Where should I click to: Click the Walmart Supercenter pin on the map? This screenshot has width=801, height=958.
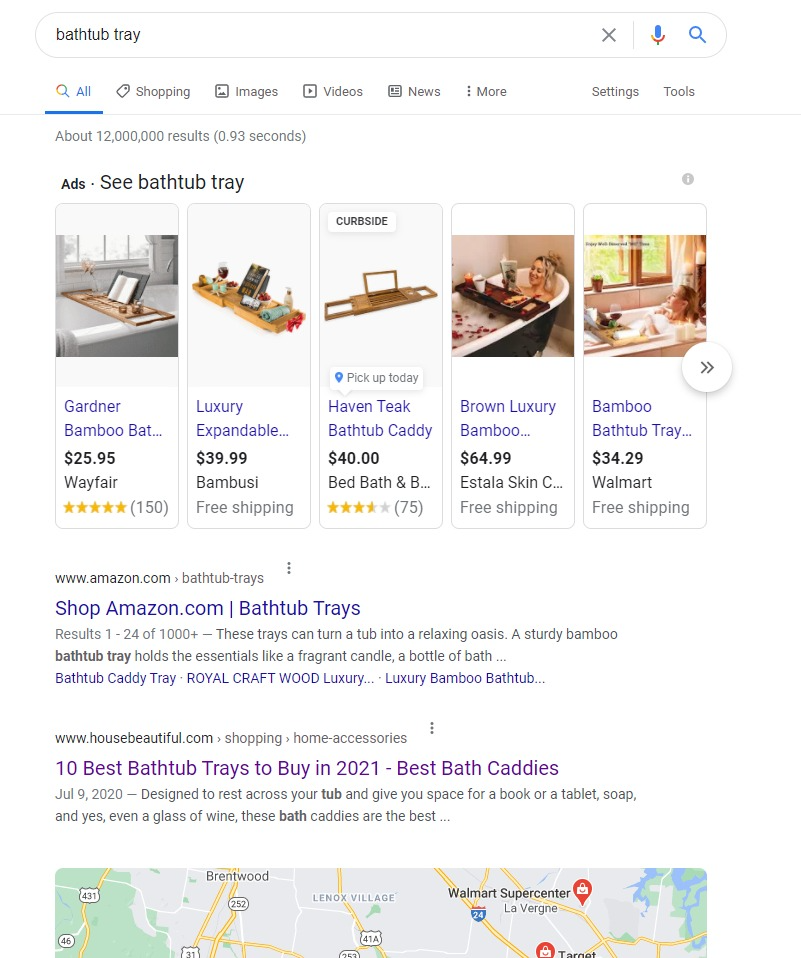[x=583, y=889]
